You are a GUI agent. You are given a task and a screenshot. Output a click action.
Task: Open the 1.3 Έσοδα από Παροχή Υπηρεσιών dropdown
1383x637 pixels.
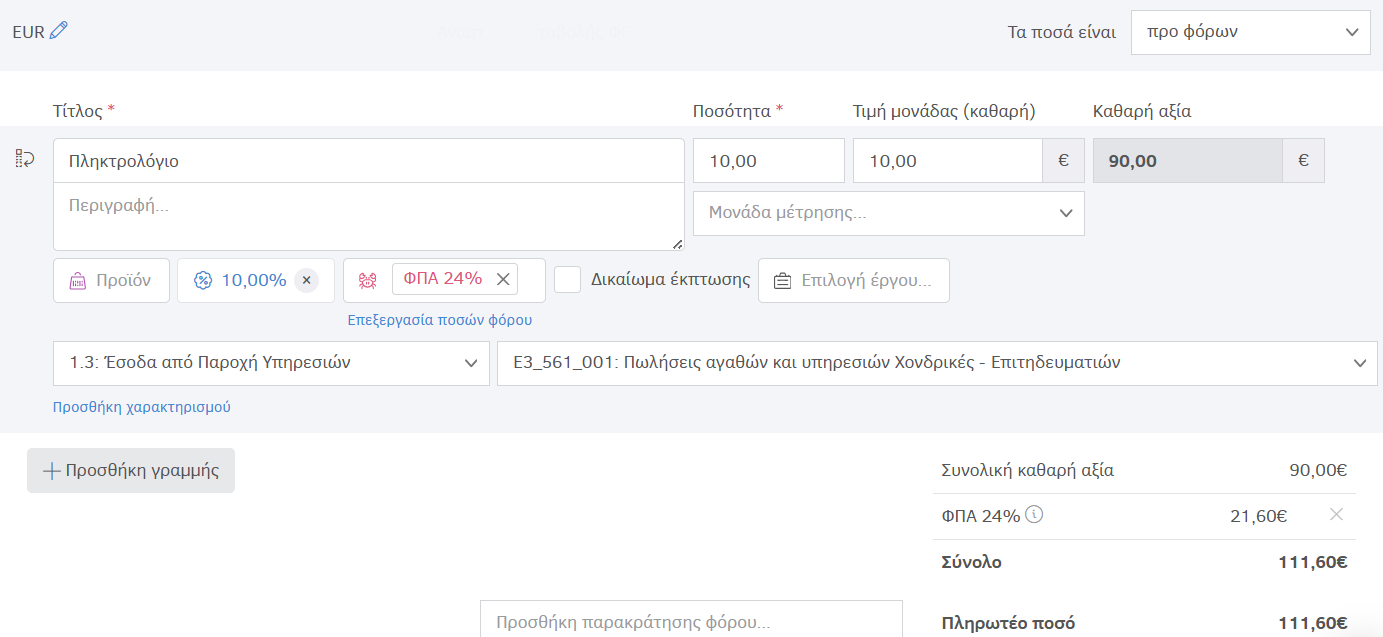pyautogui.click(x=271, y=363)
